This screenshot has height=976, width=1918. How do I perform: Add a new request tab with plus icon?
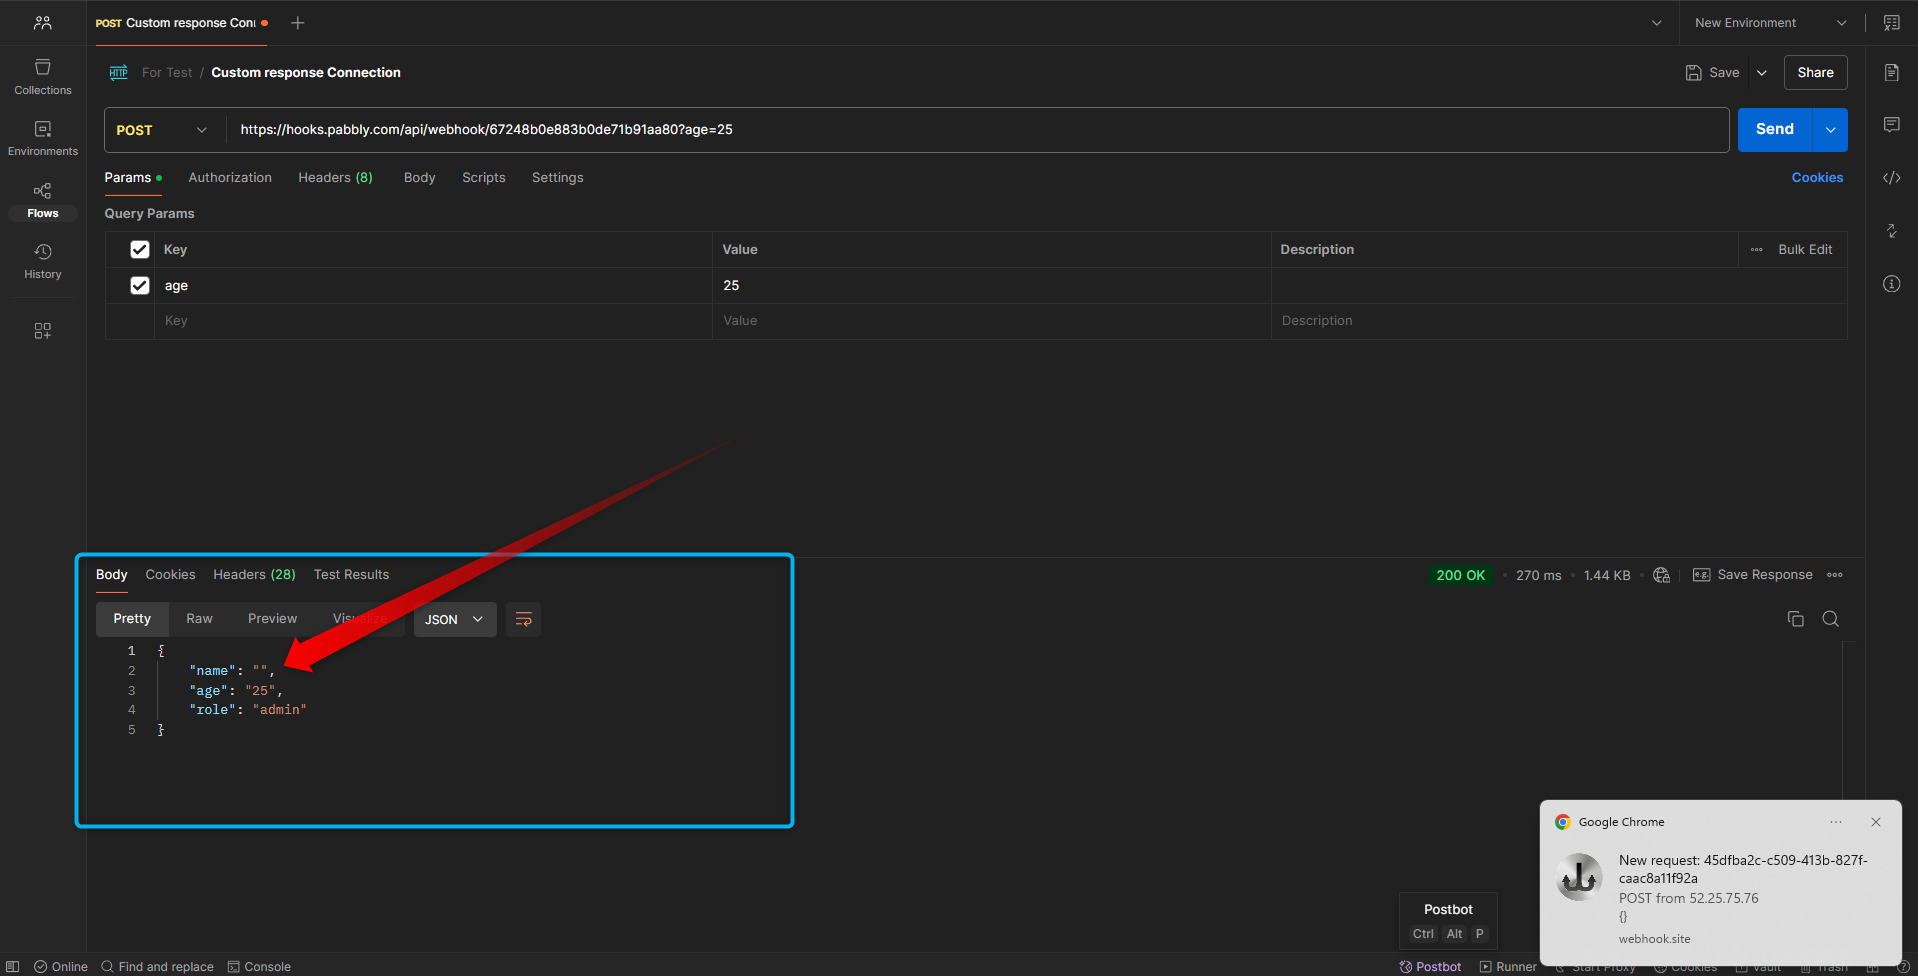pos(297,23)
